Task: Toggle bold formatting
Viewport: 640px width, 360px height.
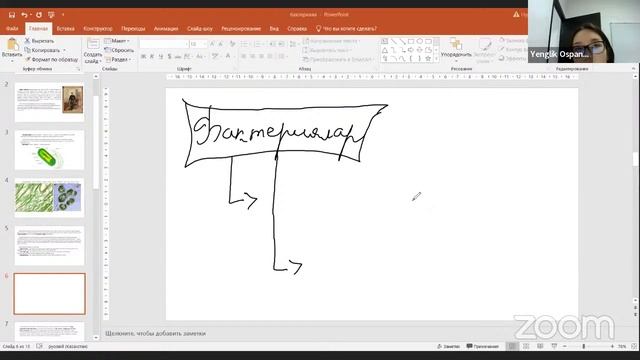Action: 143,56
